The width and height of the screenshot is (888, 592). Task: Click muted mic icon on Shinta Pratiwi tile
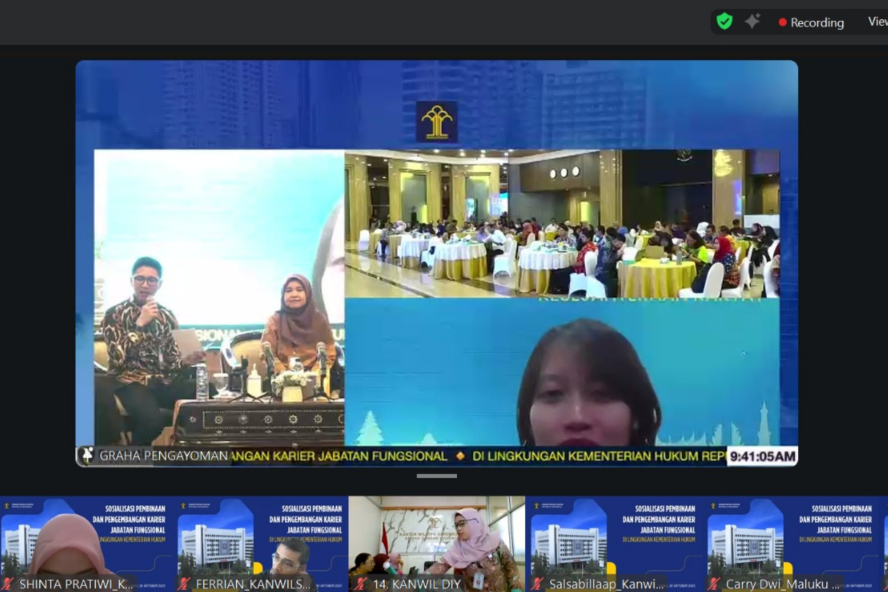[9, 584]
